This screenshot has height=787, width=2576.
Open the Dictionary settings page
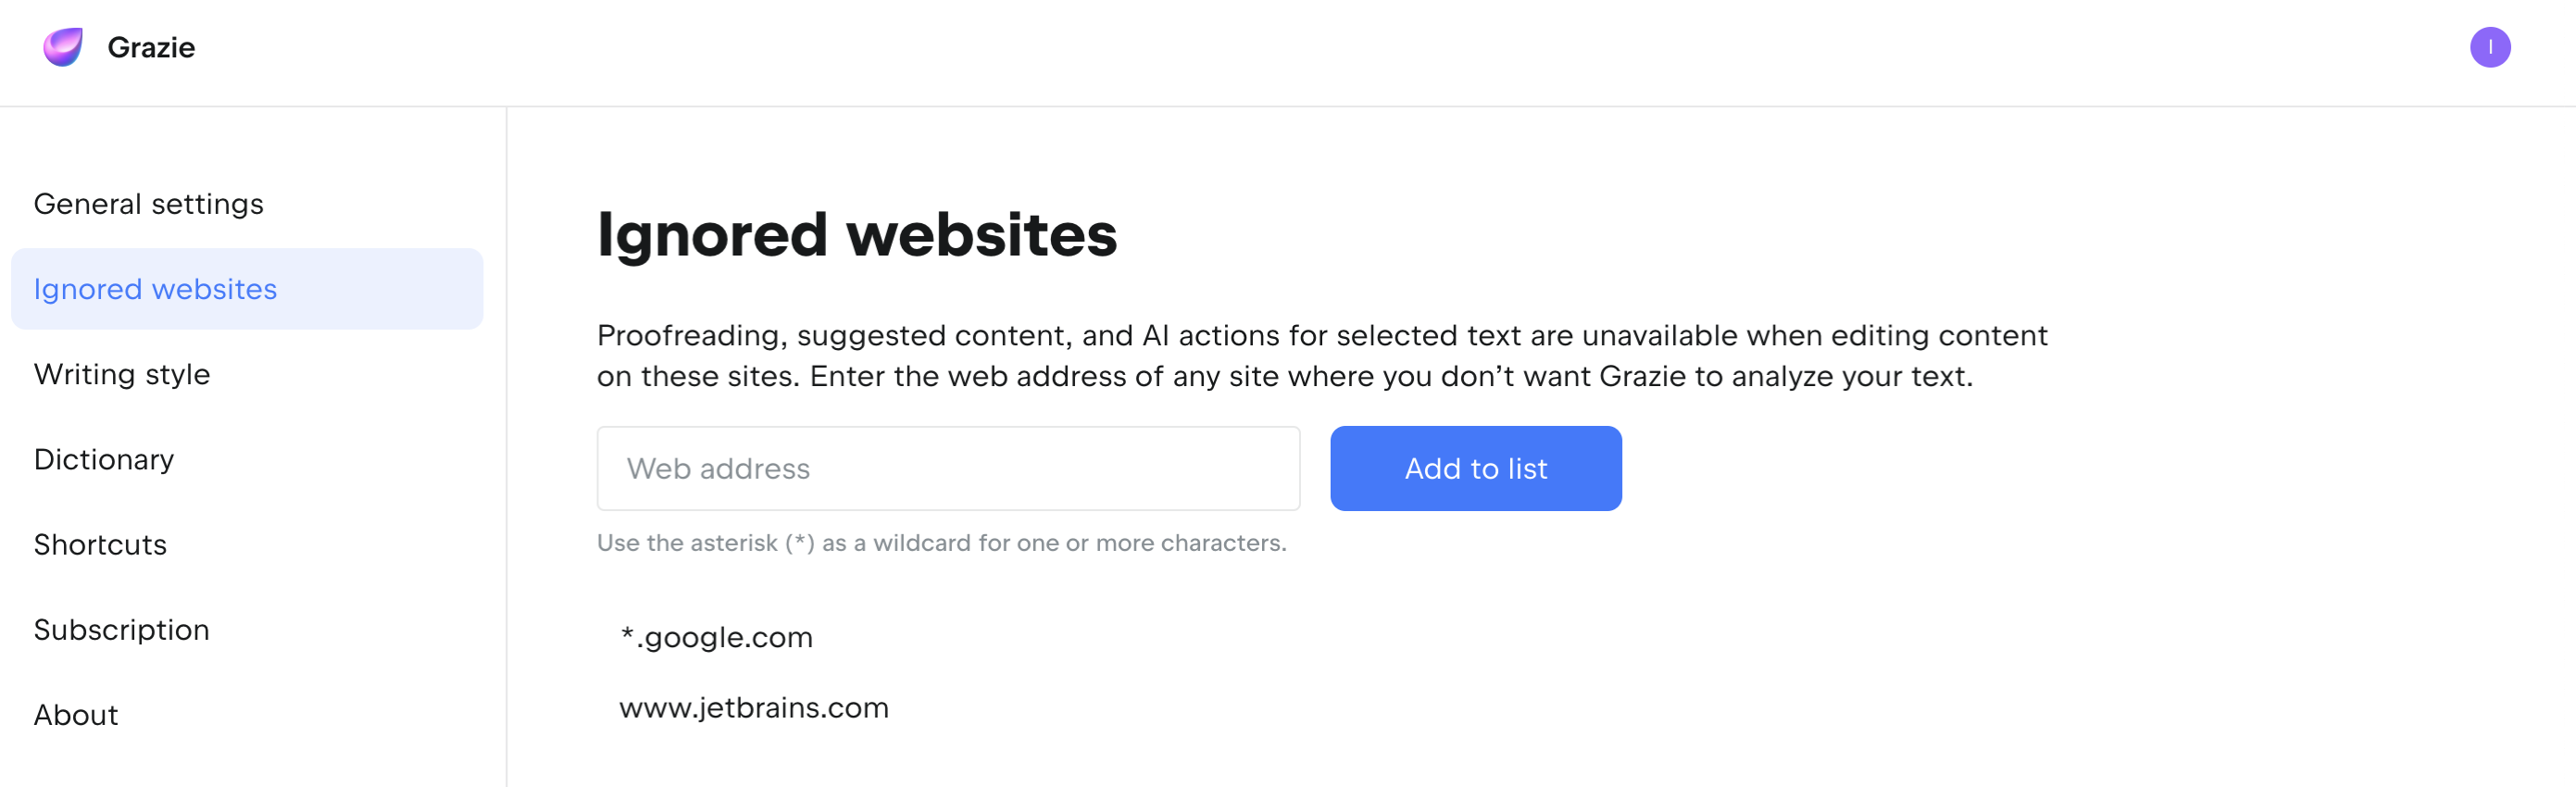104,459
